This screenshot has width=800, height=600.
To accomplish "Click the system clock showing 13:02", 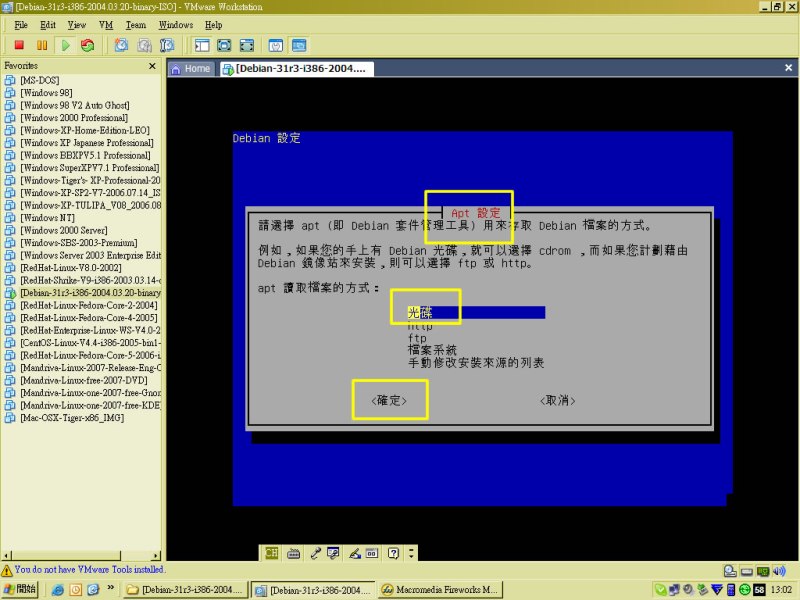I will coord(781,590).
